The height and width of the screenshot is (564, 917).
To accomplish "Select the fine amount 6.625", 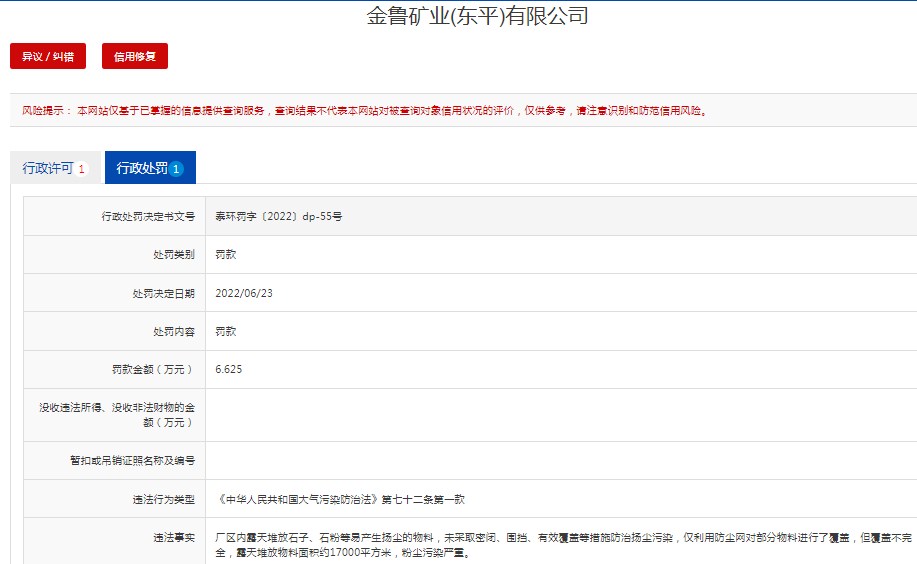I will [x=229, y=369].
